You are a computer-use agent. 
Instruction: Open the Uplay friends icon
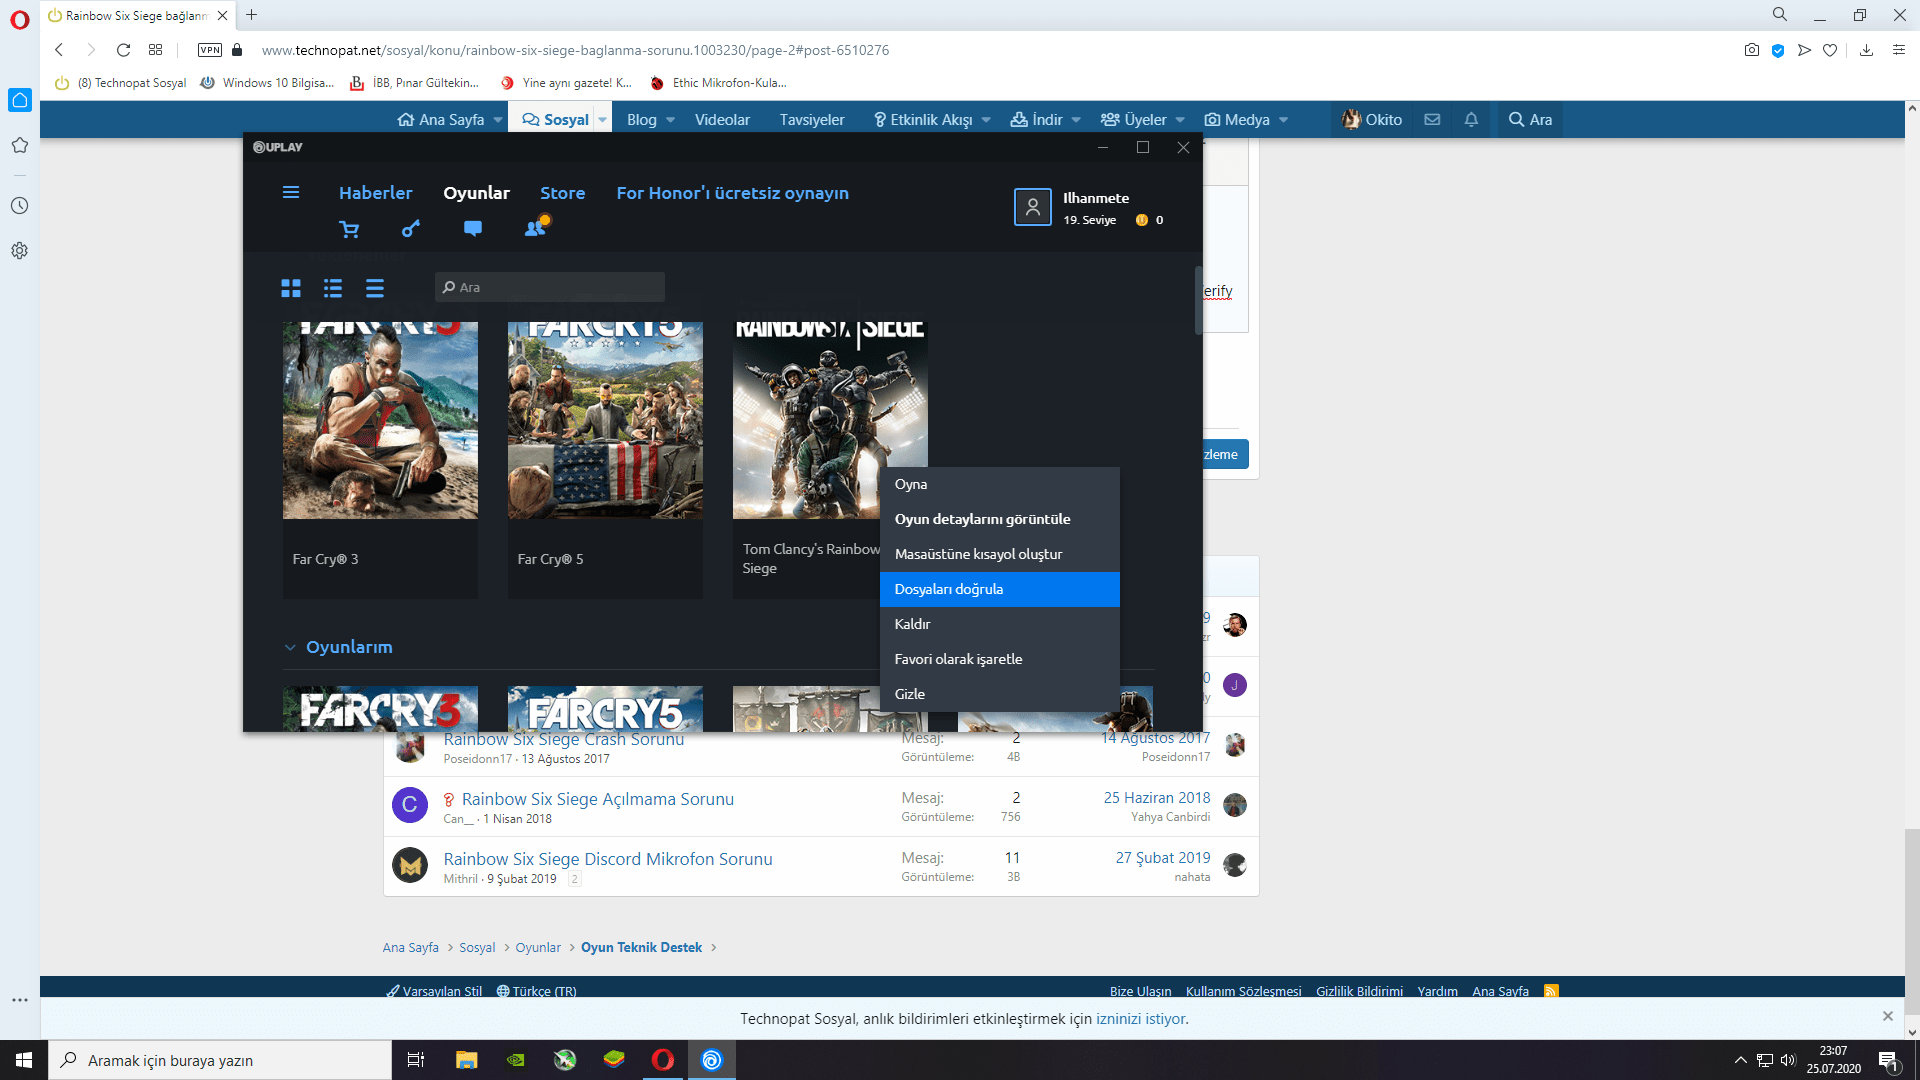[x=536, y=228]
